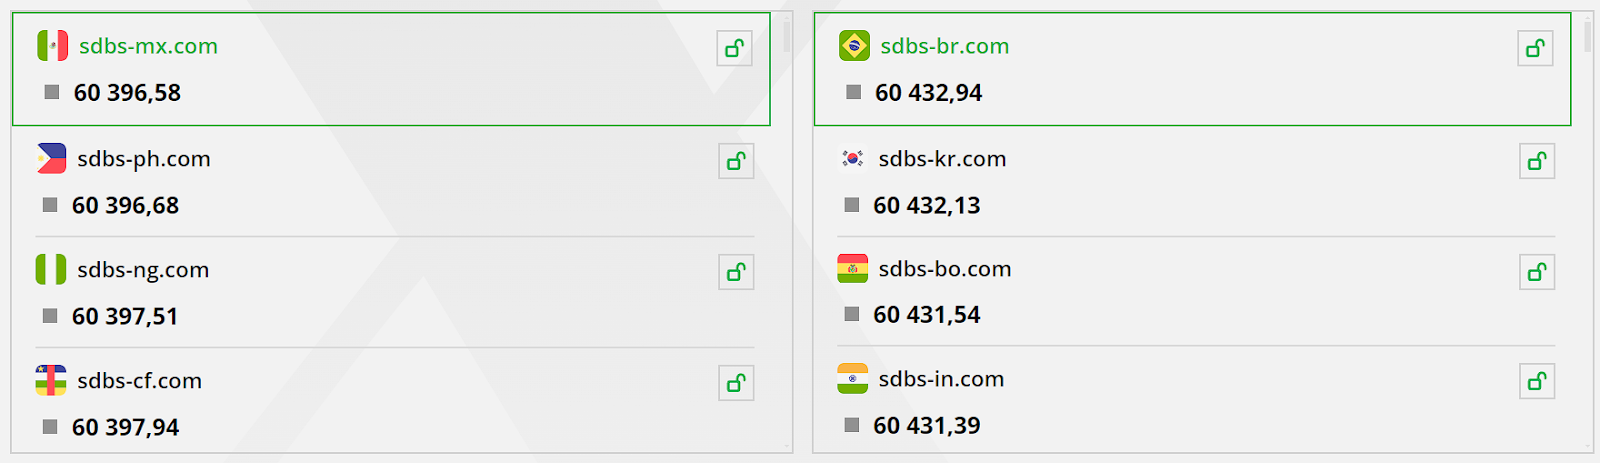Click the unlock icon for sdbs-mx.com
This screenshot has height=463, width=1600.
[x=735, y=48]
